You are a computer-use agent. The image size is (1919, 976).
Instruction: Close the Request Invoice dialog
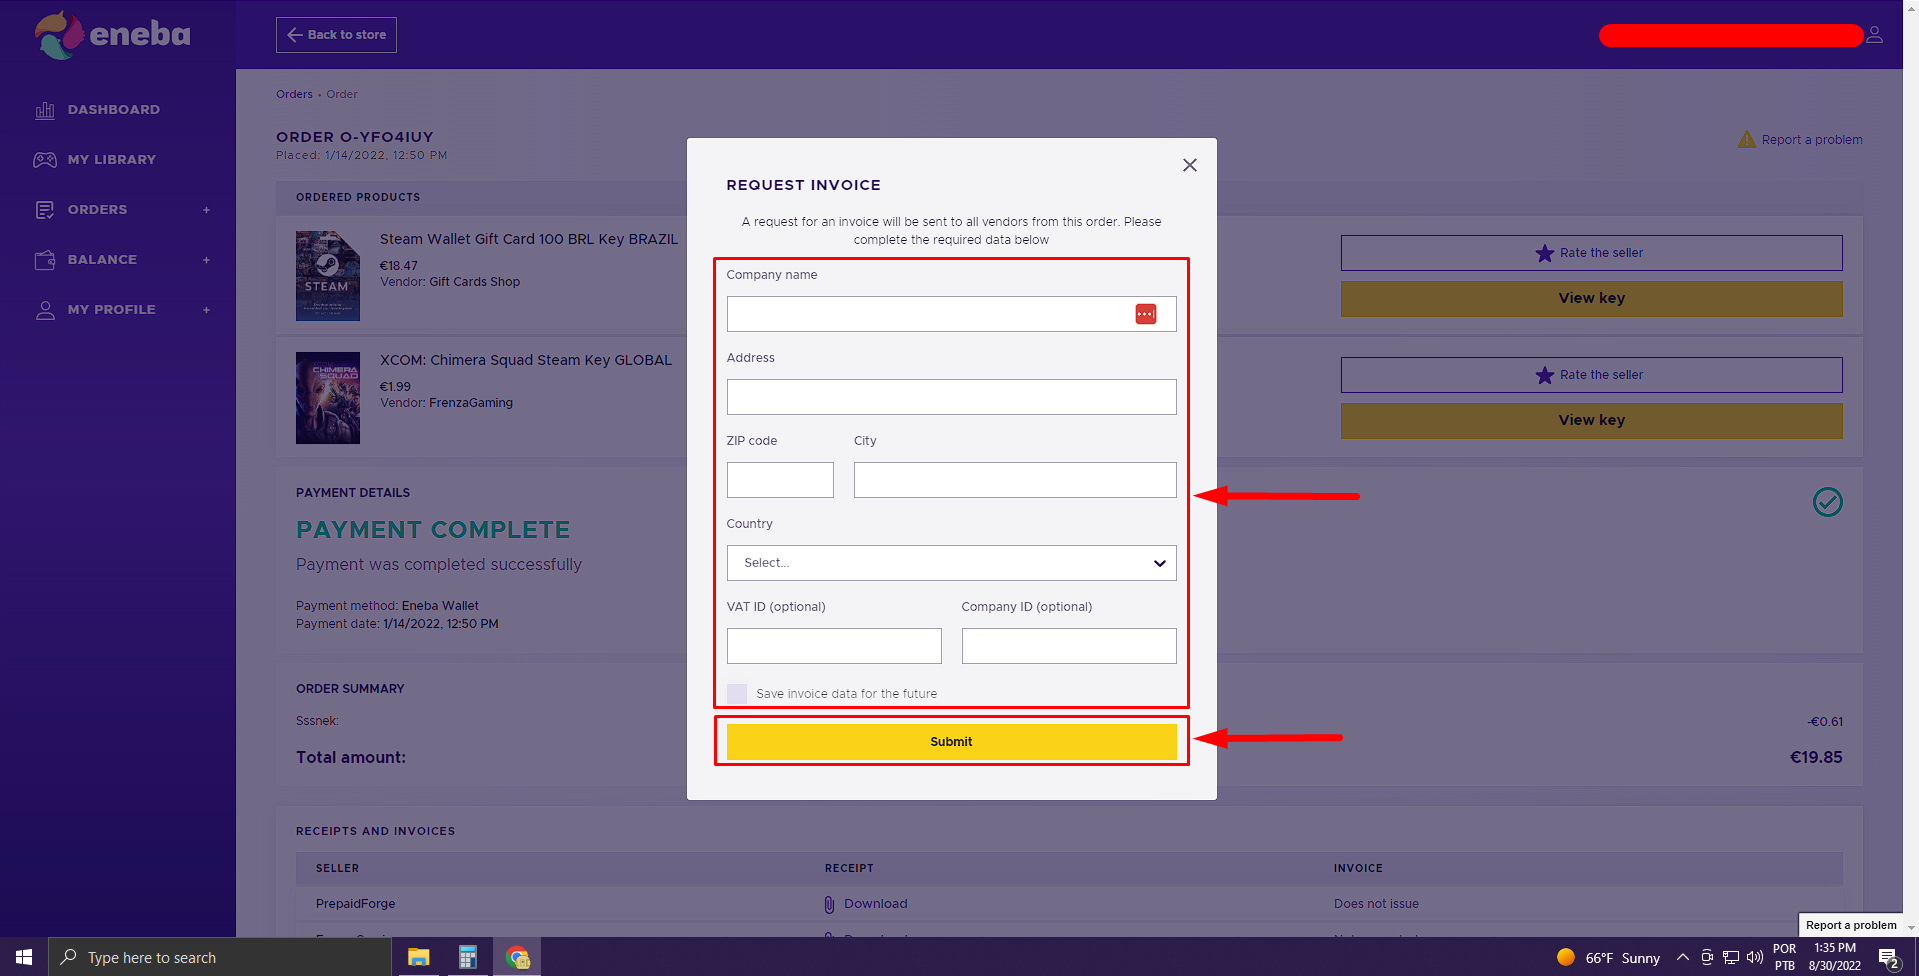point(1190,165)
